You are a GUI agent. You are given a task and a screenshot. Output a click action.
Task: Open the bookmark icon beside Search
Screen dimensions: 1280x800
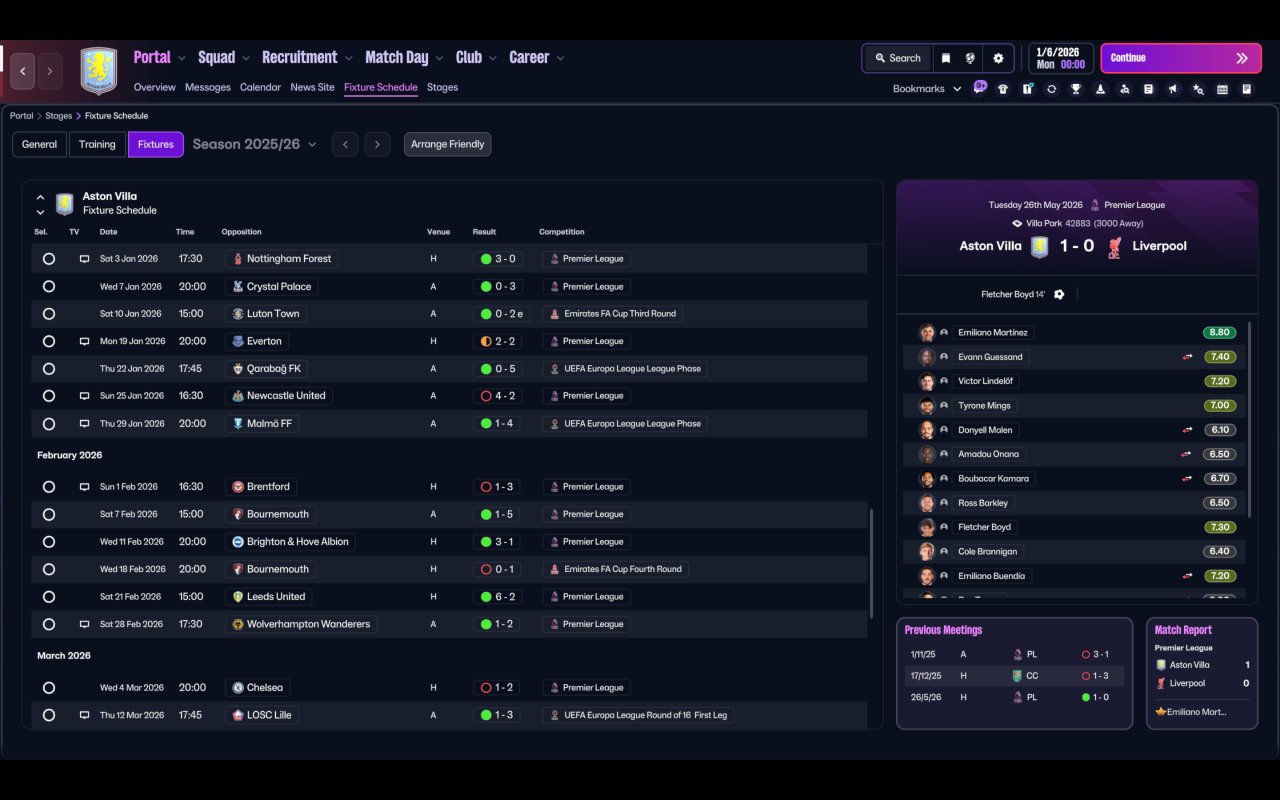pyautogui.click(x=946, y=58)
